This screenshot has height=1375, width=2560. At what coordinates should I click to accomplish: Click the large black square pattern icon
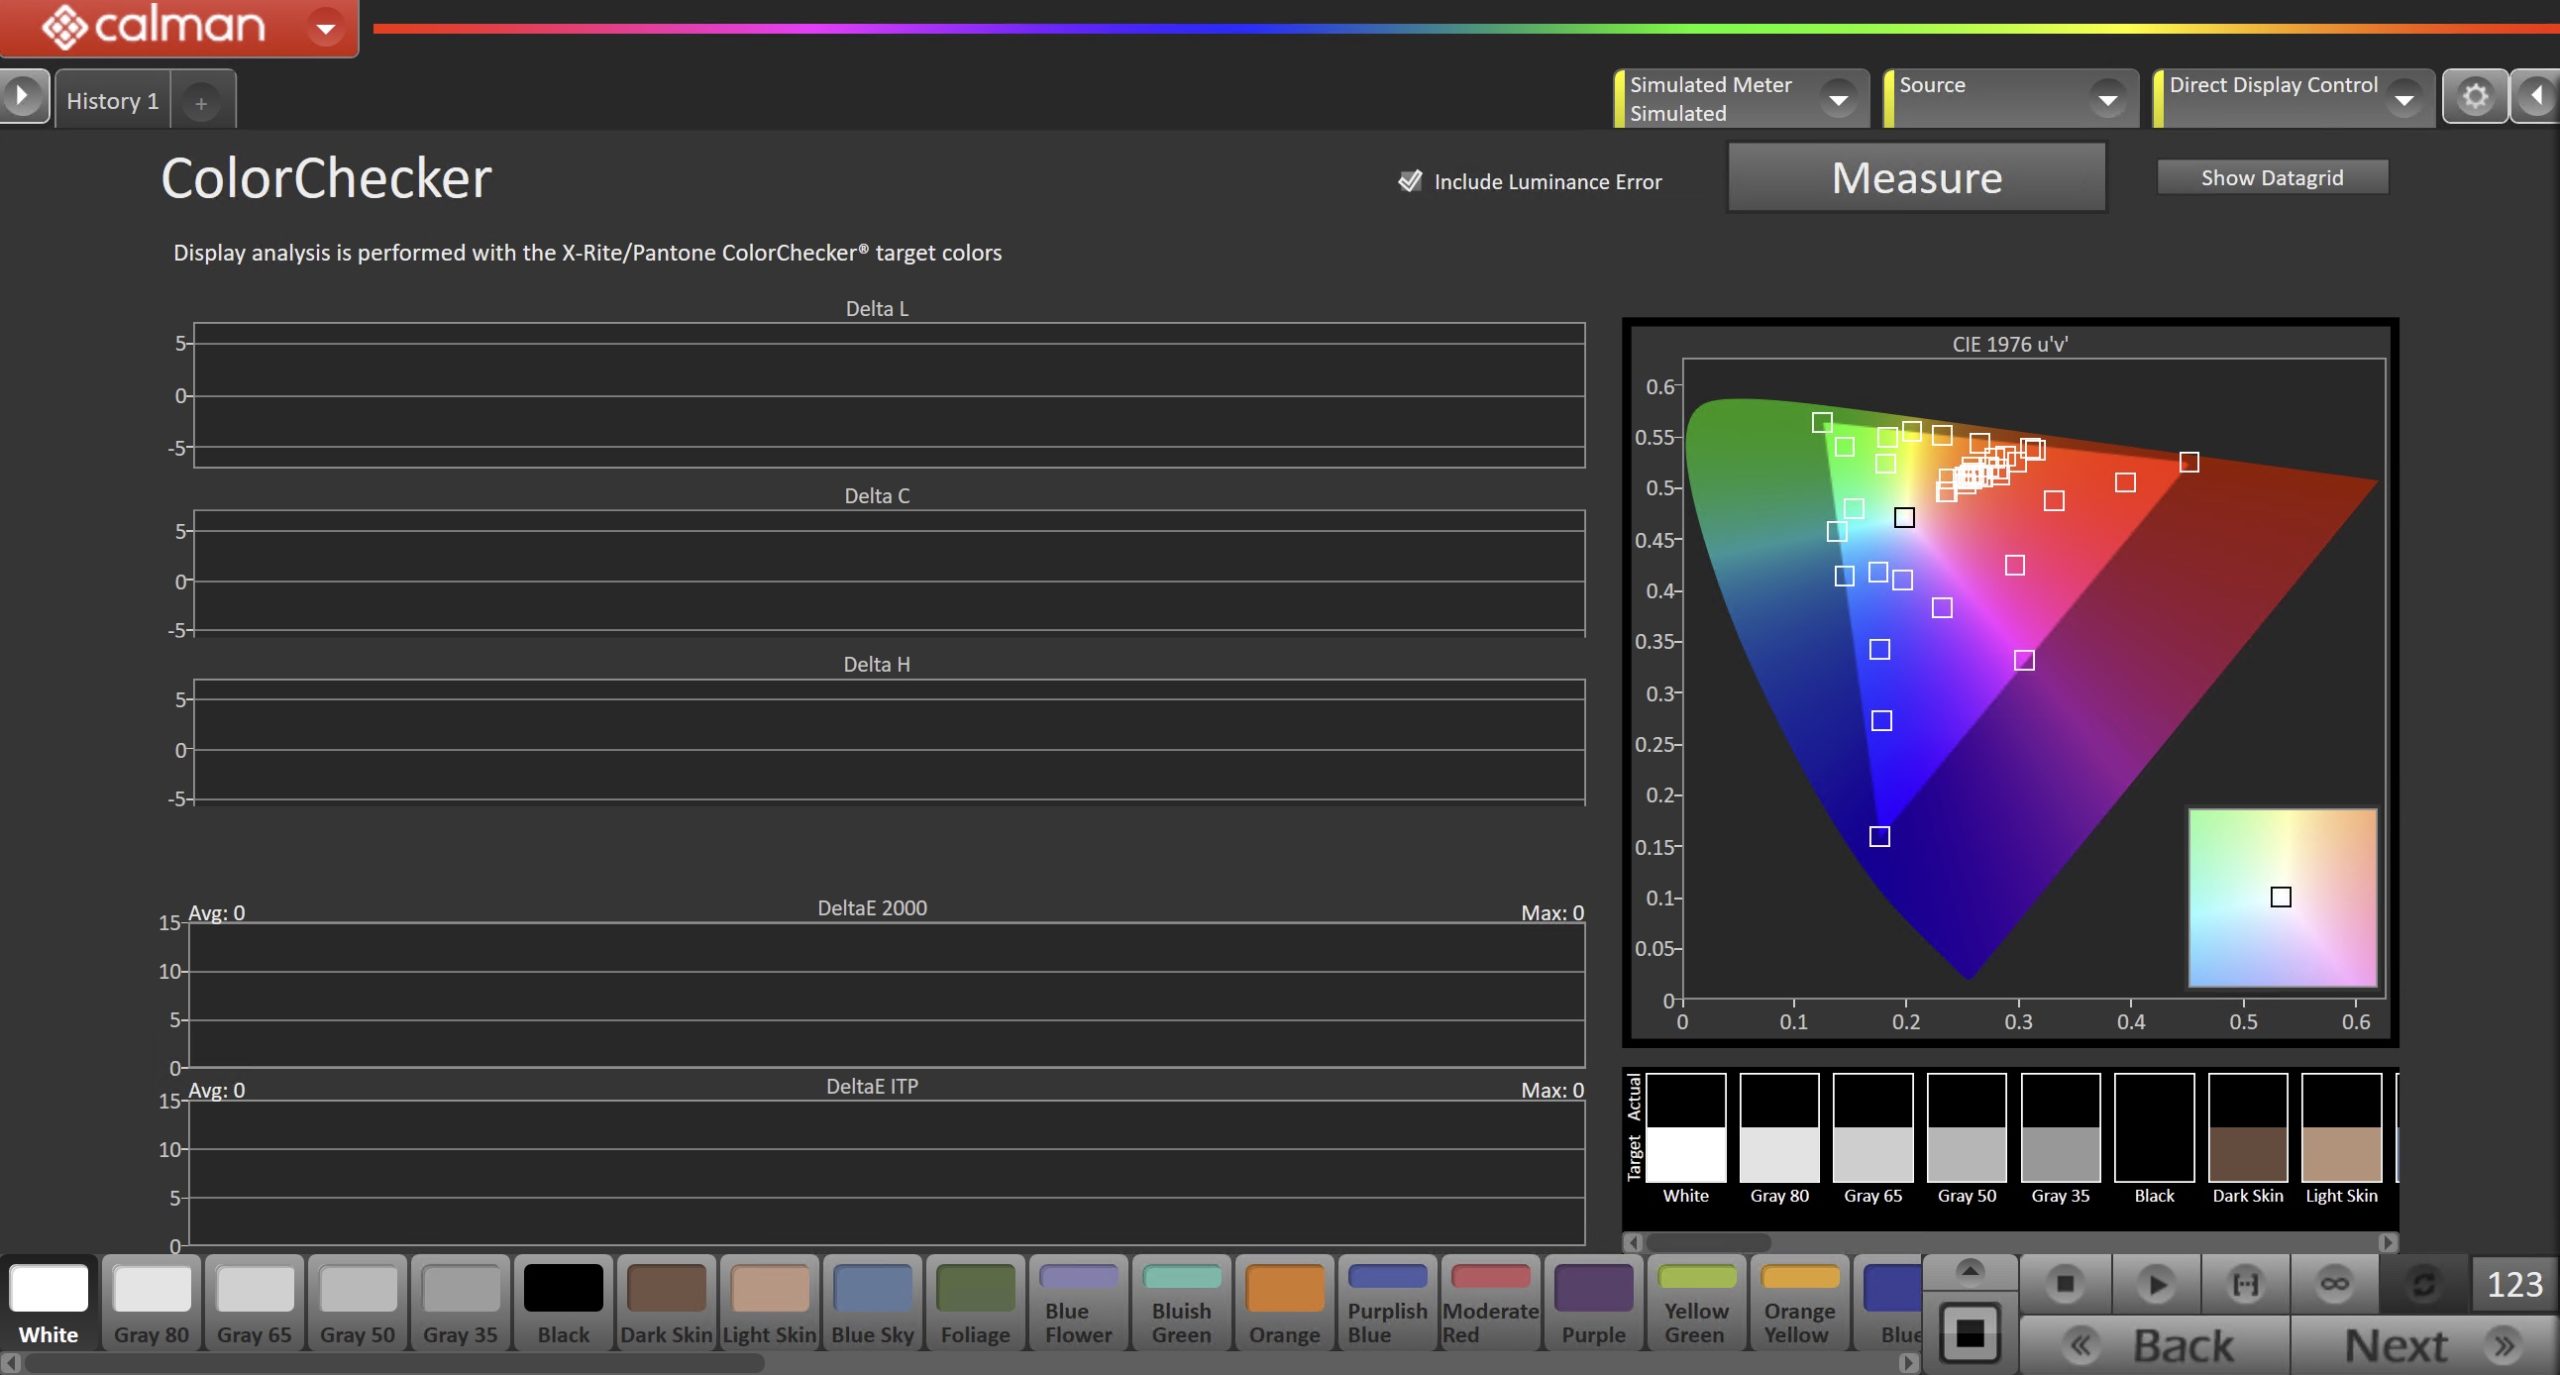1969,1332
